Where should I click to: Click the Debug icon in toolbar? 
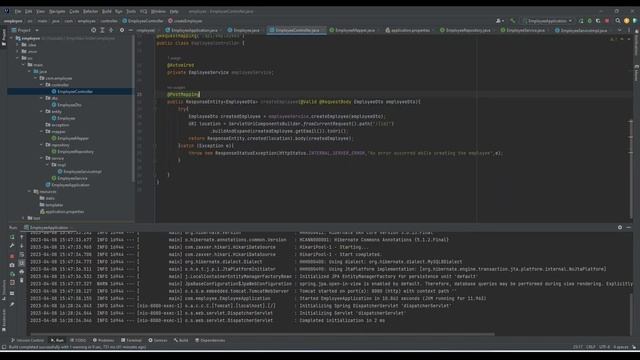(589, 21)
